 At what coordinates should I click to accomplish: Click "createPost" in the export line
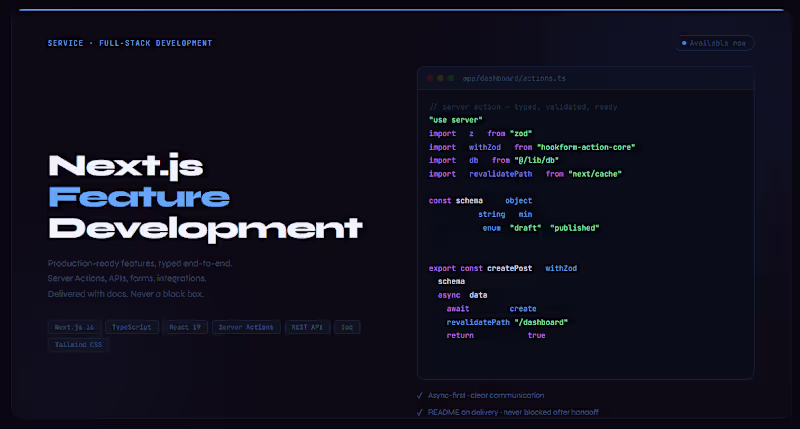click(510, 268)
